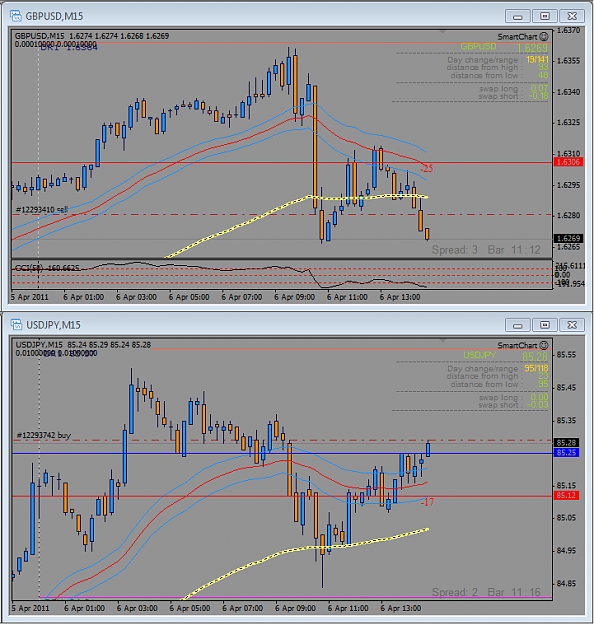
Task: Click the 1.6340 price scale label
Action: click(568, 92)
